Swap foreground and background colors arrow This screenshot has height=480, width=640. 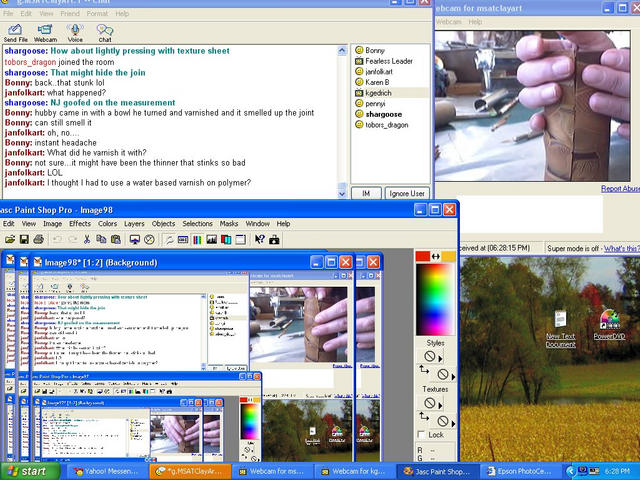pos(436,256)
